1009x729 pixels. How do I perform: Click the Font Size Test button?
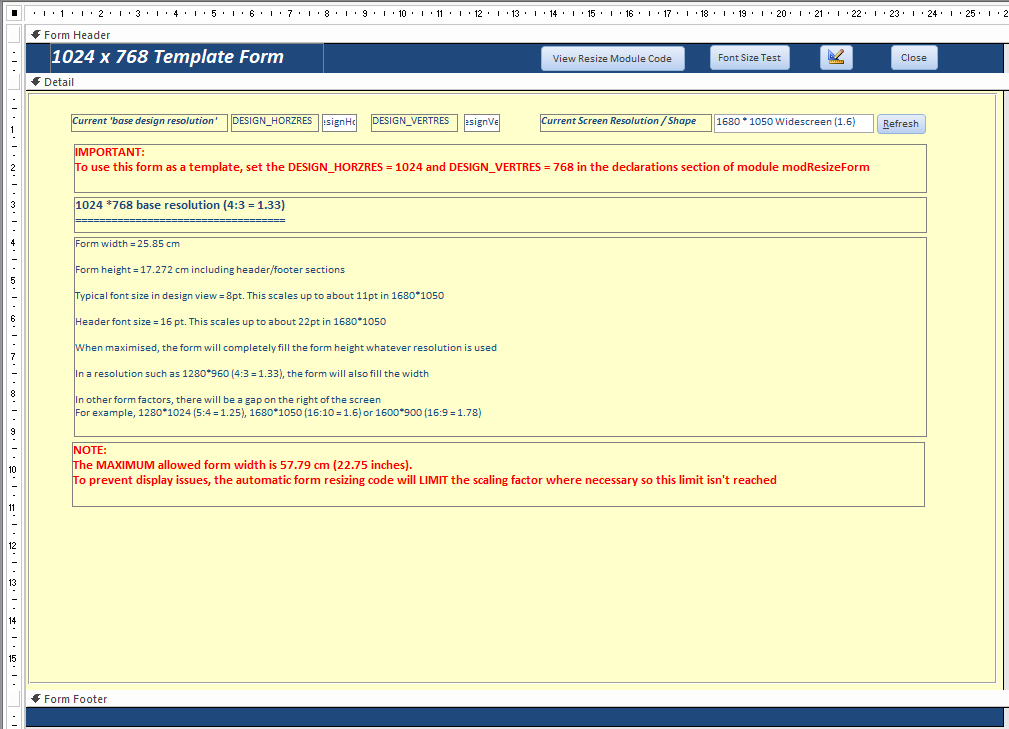749,58
